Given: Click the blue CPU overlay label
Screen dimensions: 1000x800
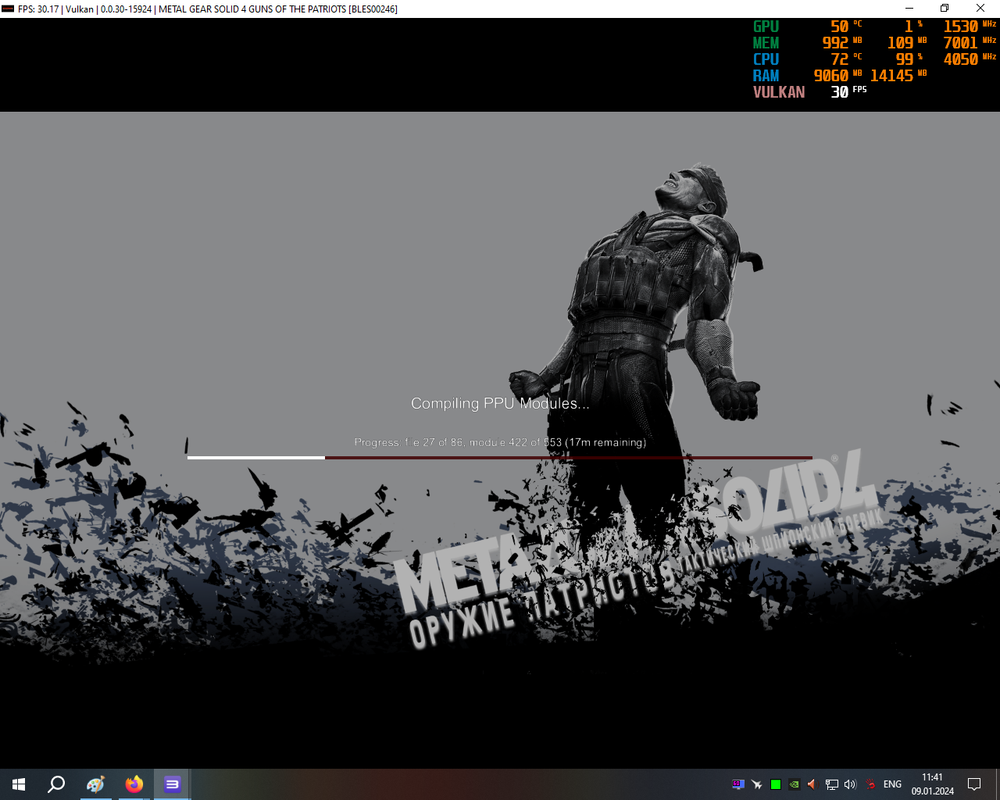Looking at the screenshot, I should coord(766,59).
